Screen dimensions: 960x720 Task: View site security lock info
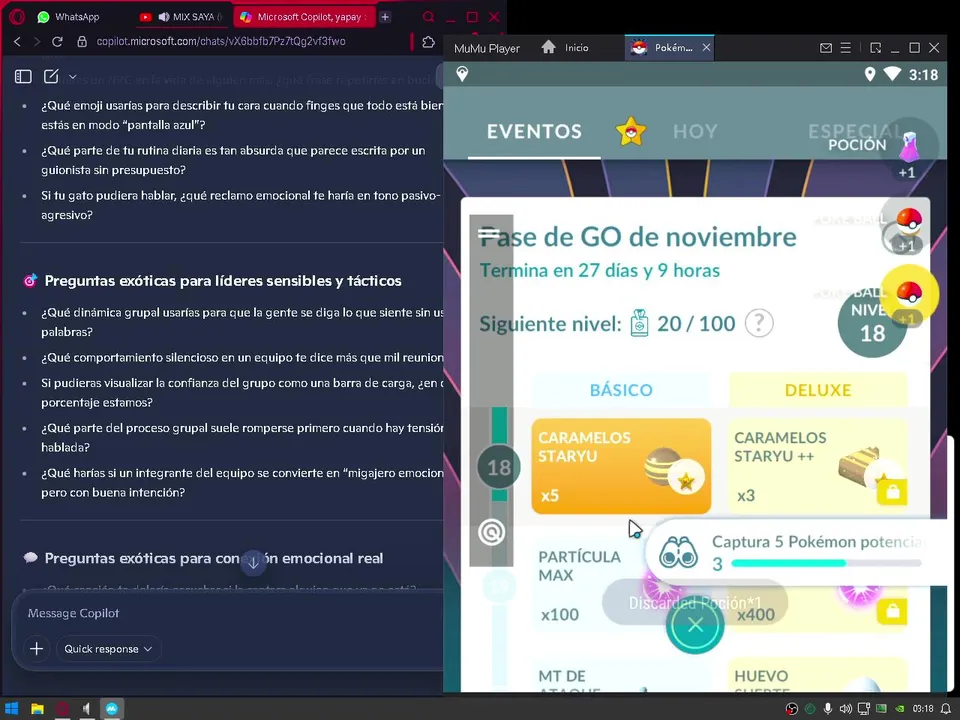(82, 42)
